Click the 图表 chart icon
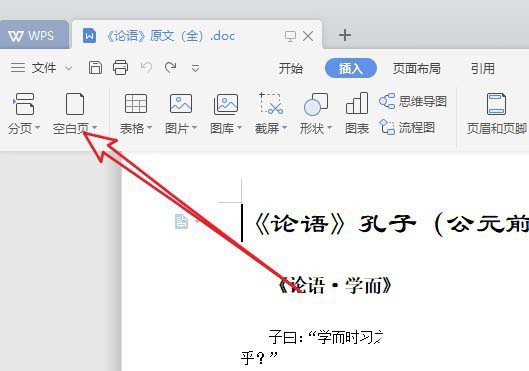 [357, 104]
